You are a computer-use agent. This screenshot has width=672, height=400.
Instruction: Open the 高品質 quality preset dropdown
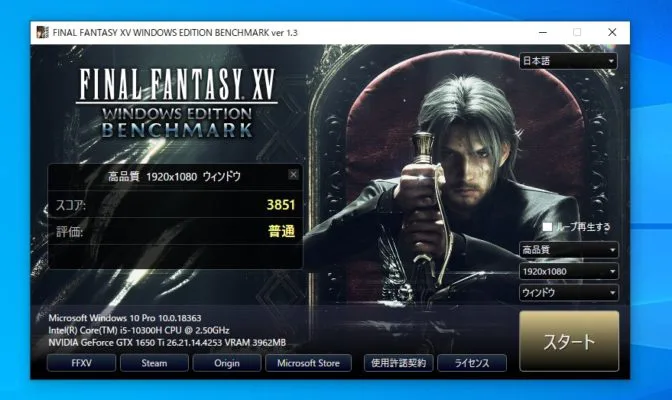click(568, 250)
